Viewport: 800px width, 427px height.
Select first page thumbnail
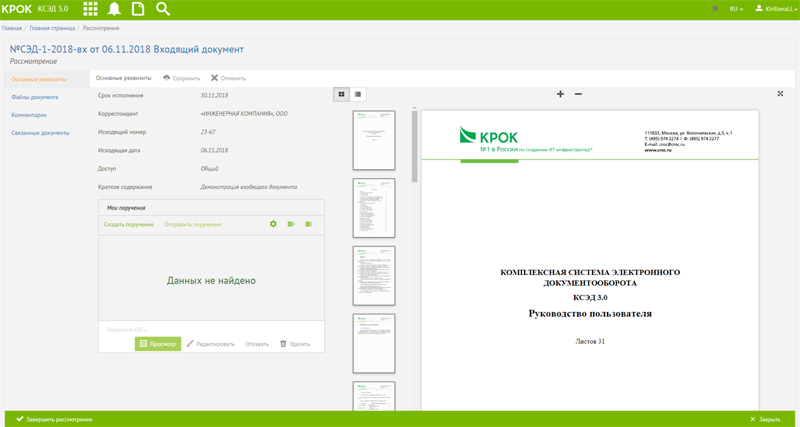[374, 140]
